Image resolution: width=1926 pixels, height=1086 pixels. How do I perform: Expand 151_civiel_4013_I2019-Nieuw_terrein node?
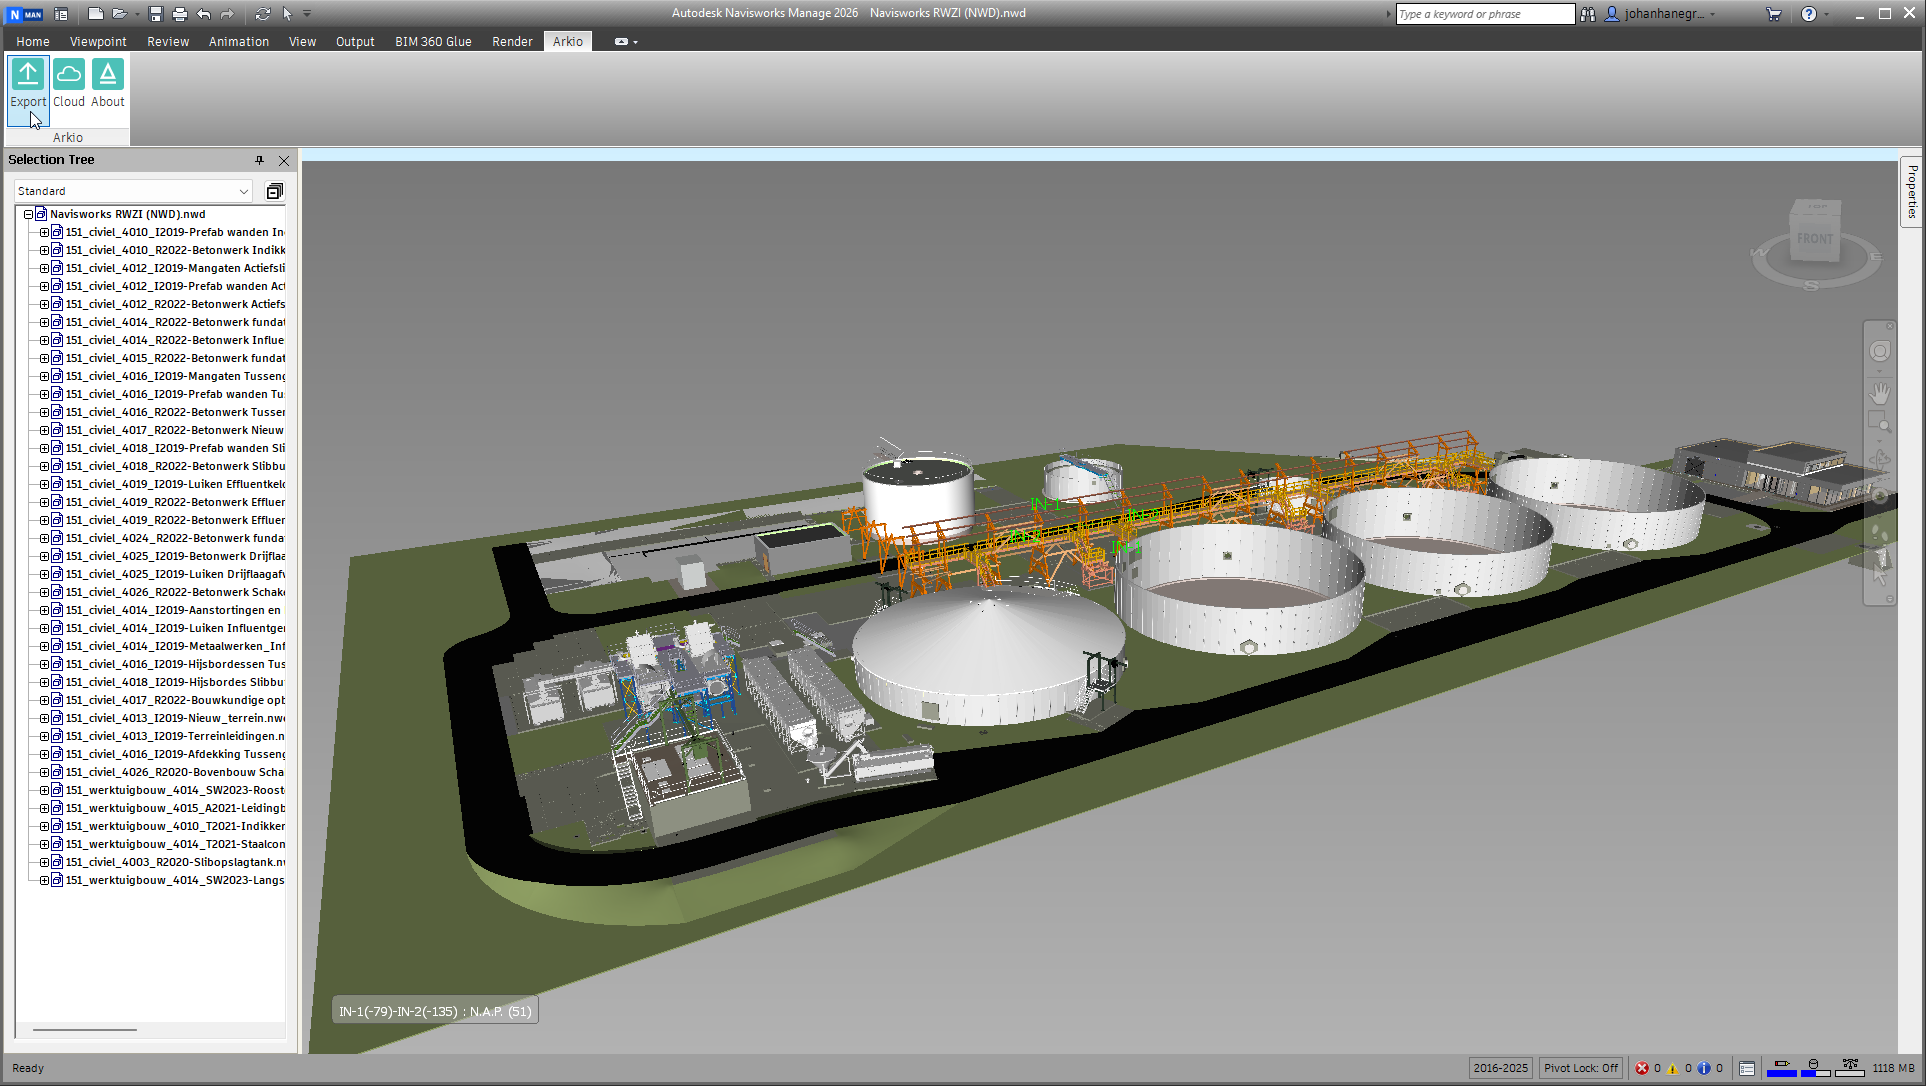click(x=44, y=718)
